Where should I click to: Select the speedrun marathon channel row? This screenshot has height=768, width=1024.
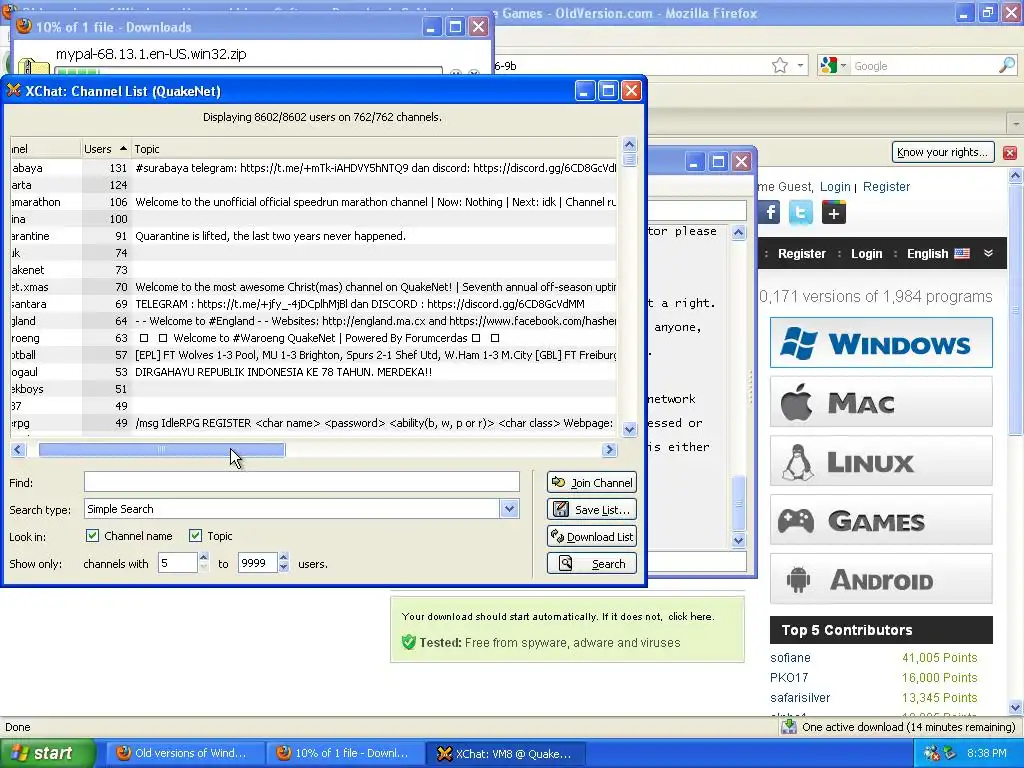pyautogui.click(x=313, y=202)
